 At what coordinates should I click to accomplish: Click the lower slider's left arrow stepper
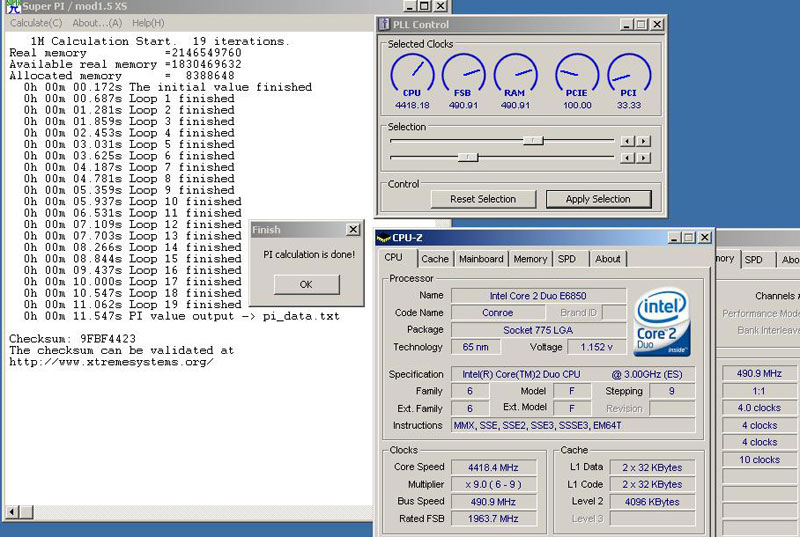pos(627,157)
